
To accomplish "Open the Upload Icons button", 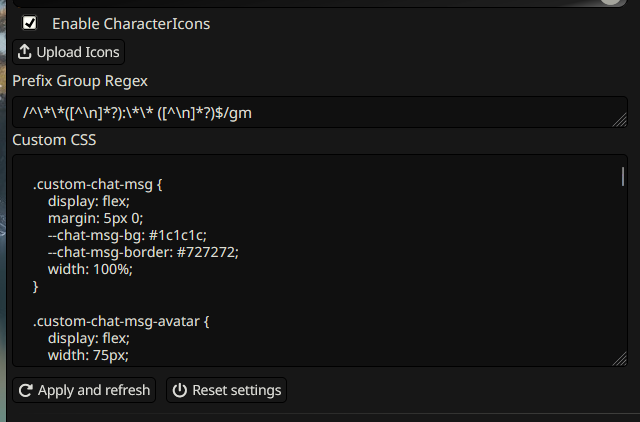I will (x=69, y=52).
